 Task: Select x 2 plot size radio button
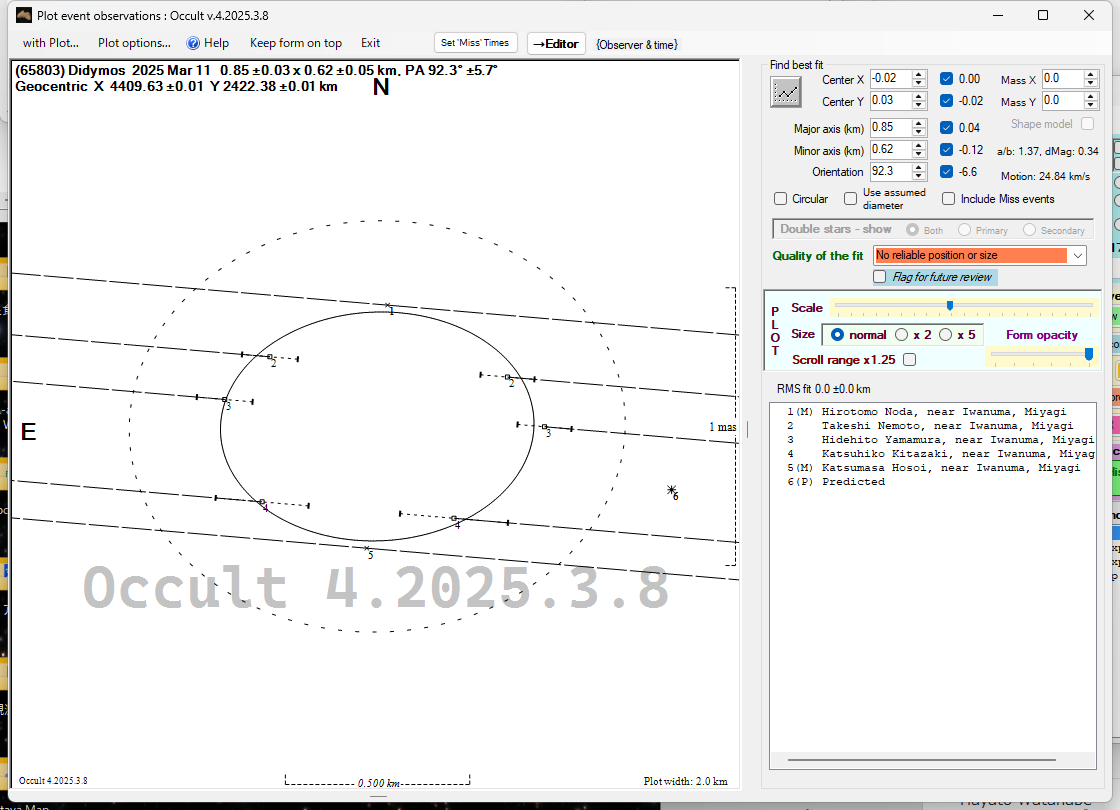(x=902, y=335)
